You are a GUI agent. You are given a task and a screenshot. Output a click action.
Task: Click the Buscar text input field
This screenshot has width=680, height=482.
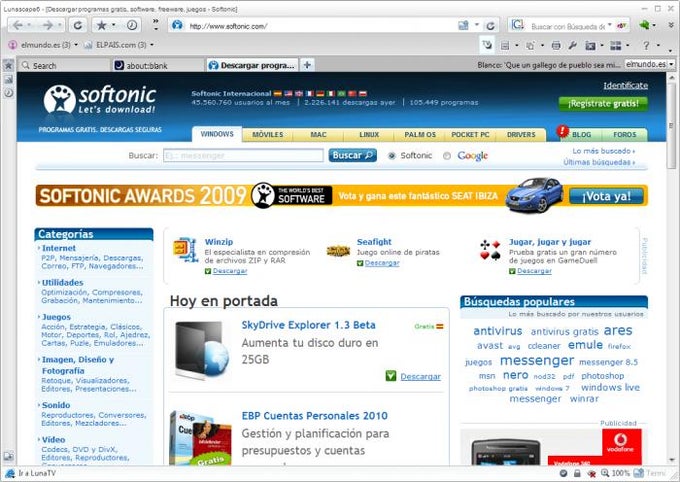[243, 155]
